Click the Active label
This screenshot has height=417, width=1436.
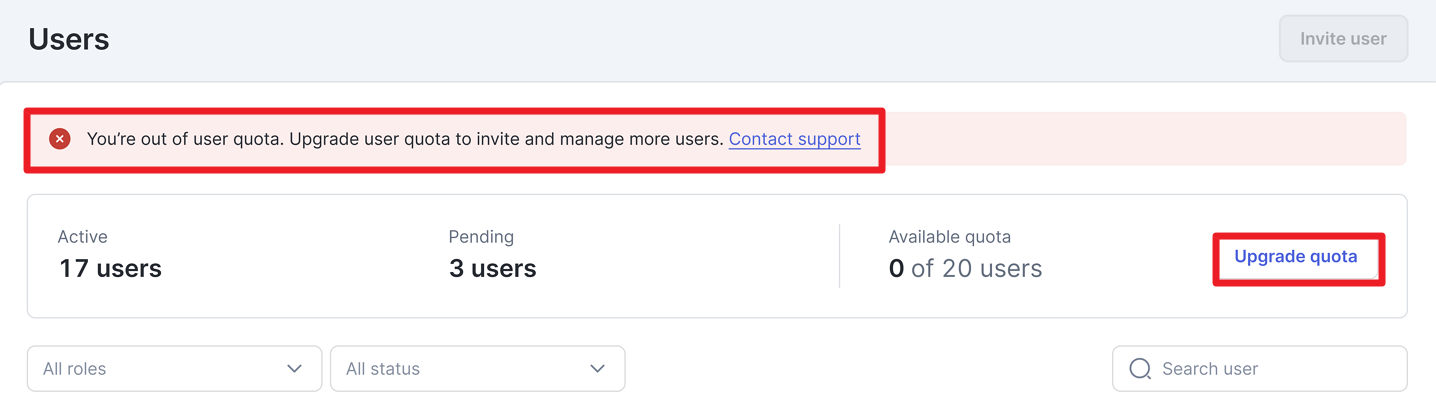(x=82, y=237)
